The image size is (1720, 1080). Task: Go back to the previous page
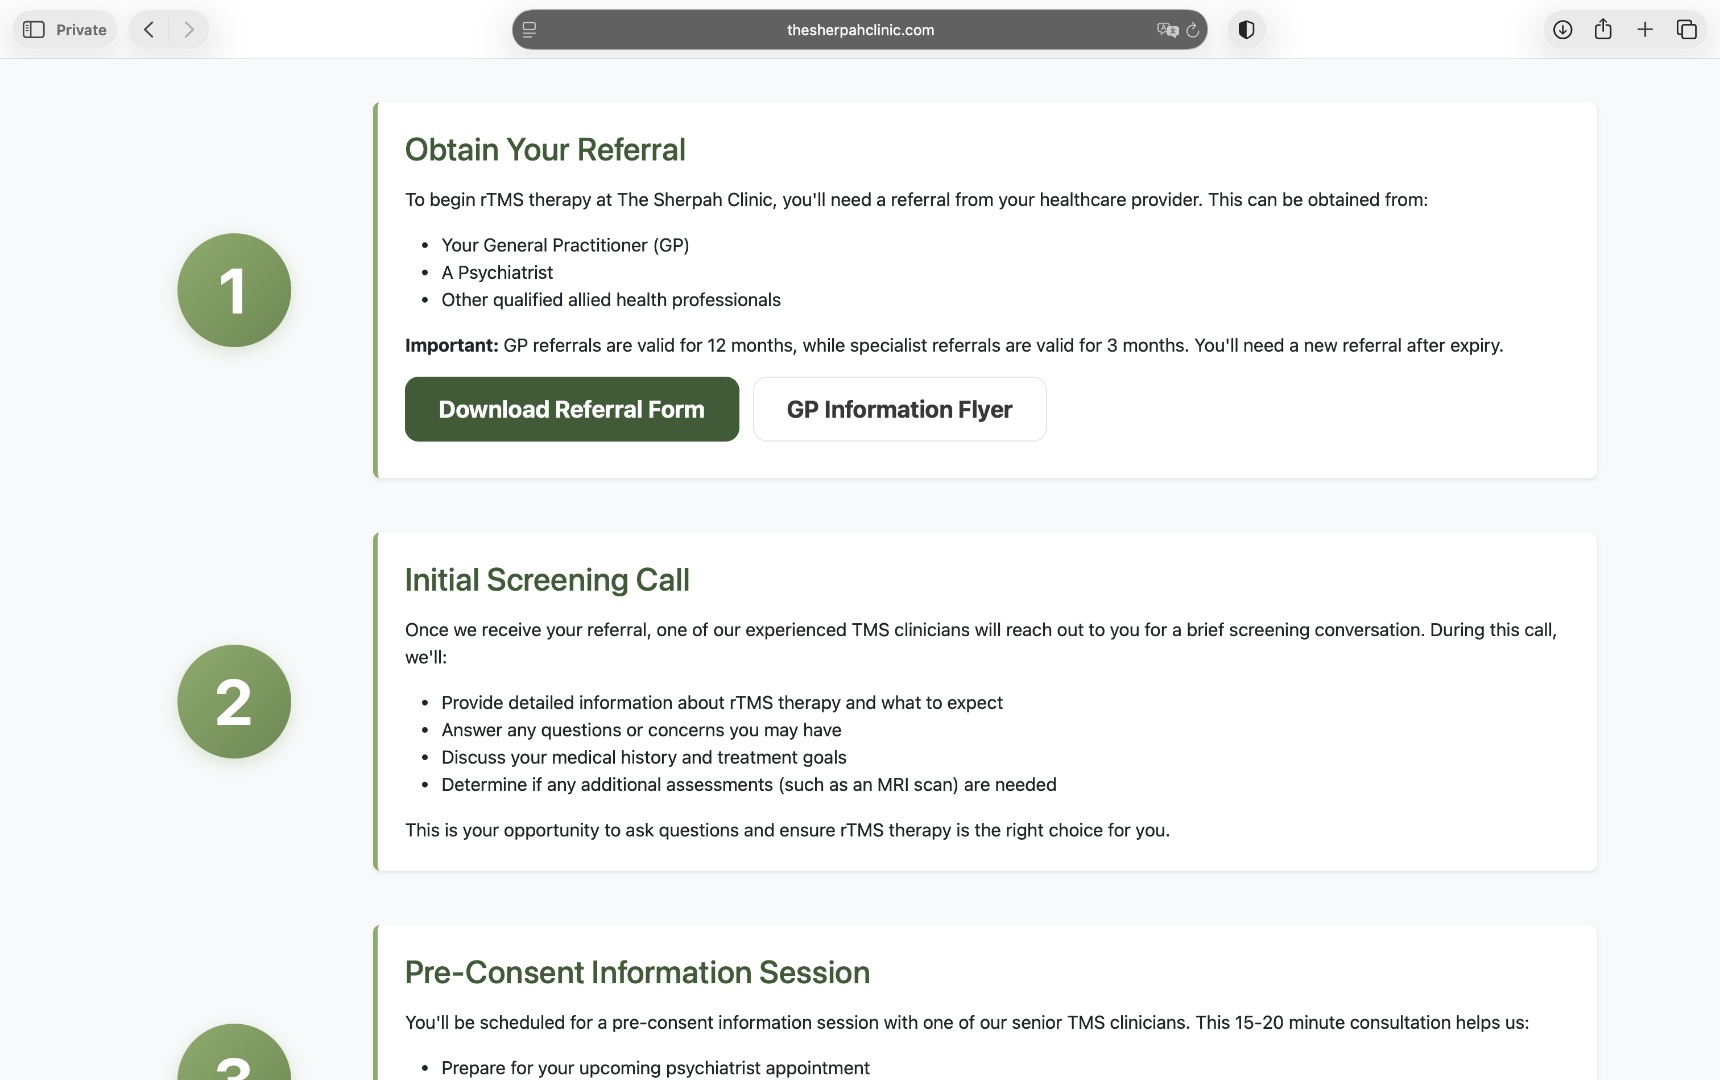(x=149, y=30)
